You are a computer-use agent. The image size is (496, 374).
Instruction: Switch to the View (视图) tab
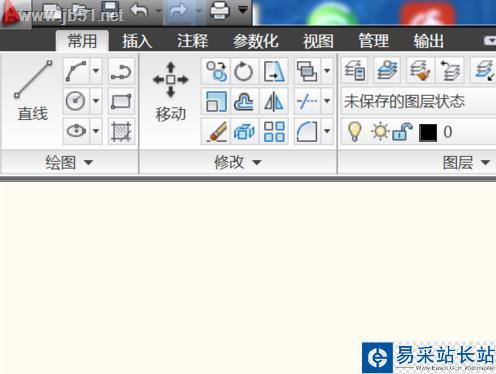(x=318, y=41)
